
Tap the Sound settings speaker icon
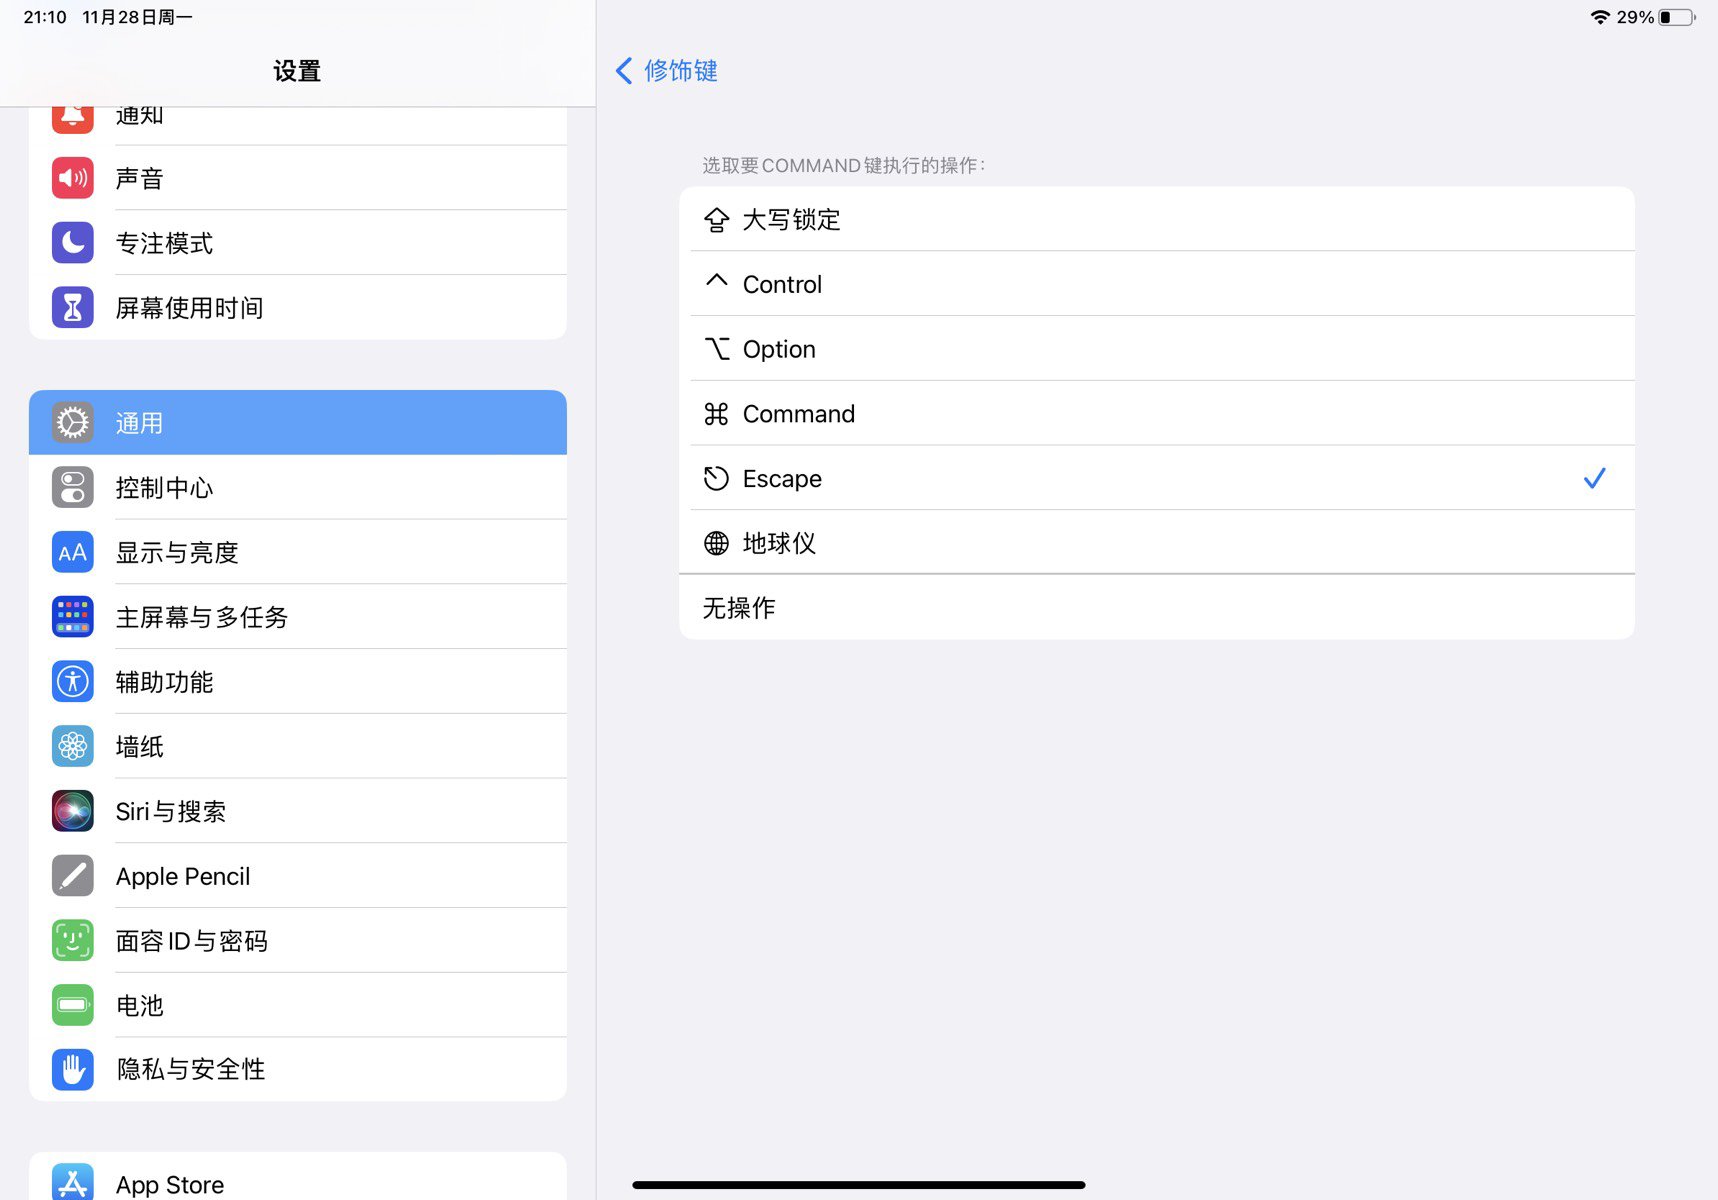click(x=72, y=178)
